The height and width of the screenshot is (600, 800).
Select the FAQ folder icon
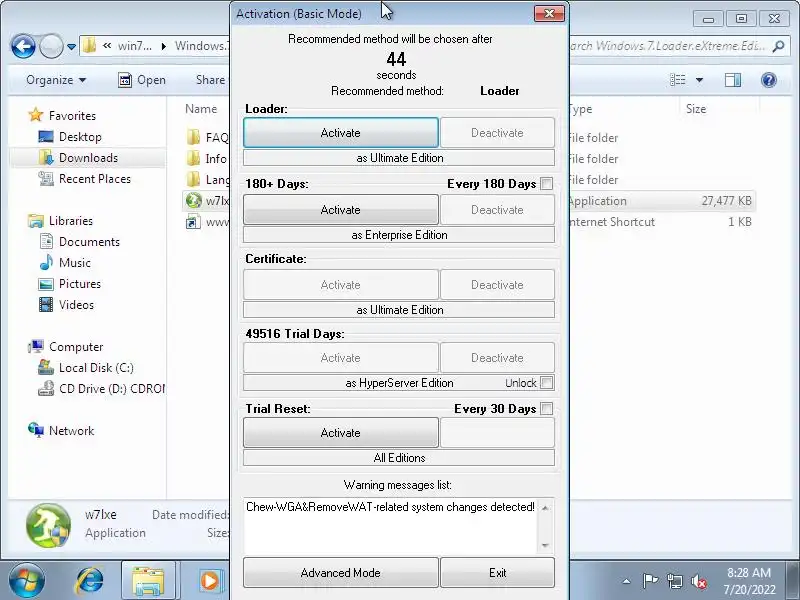pyautogui.click(x=193, y=137)
